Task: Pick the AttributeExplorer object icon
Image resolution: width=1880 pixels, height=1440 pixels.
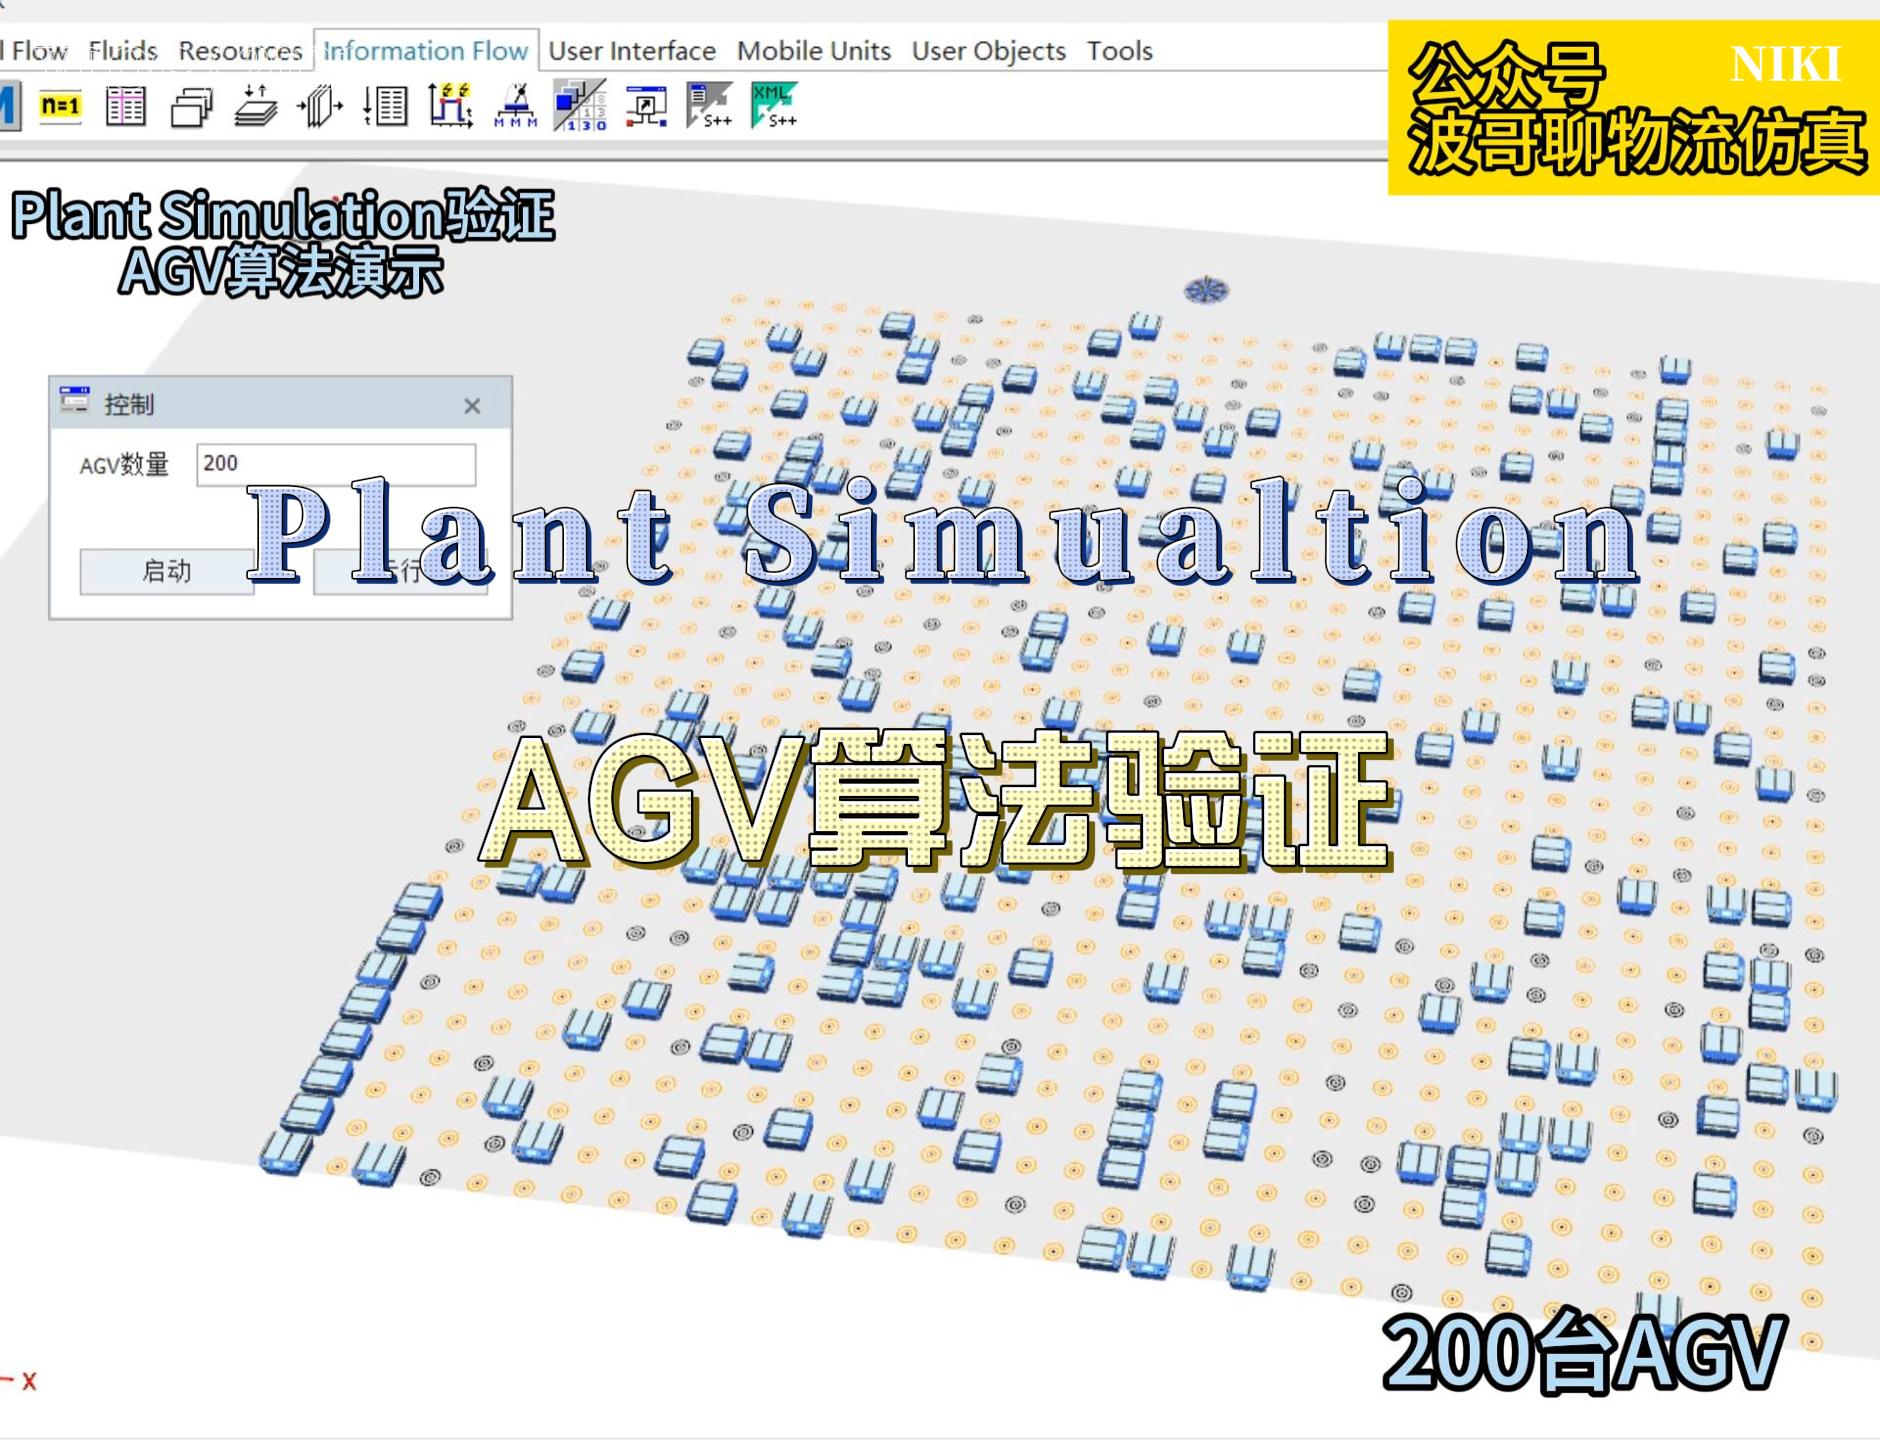Action: [x=580, y=105]
